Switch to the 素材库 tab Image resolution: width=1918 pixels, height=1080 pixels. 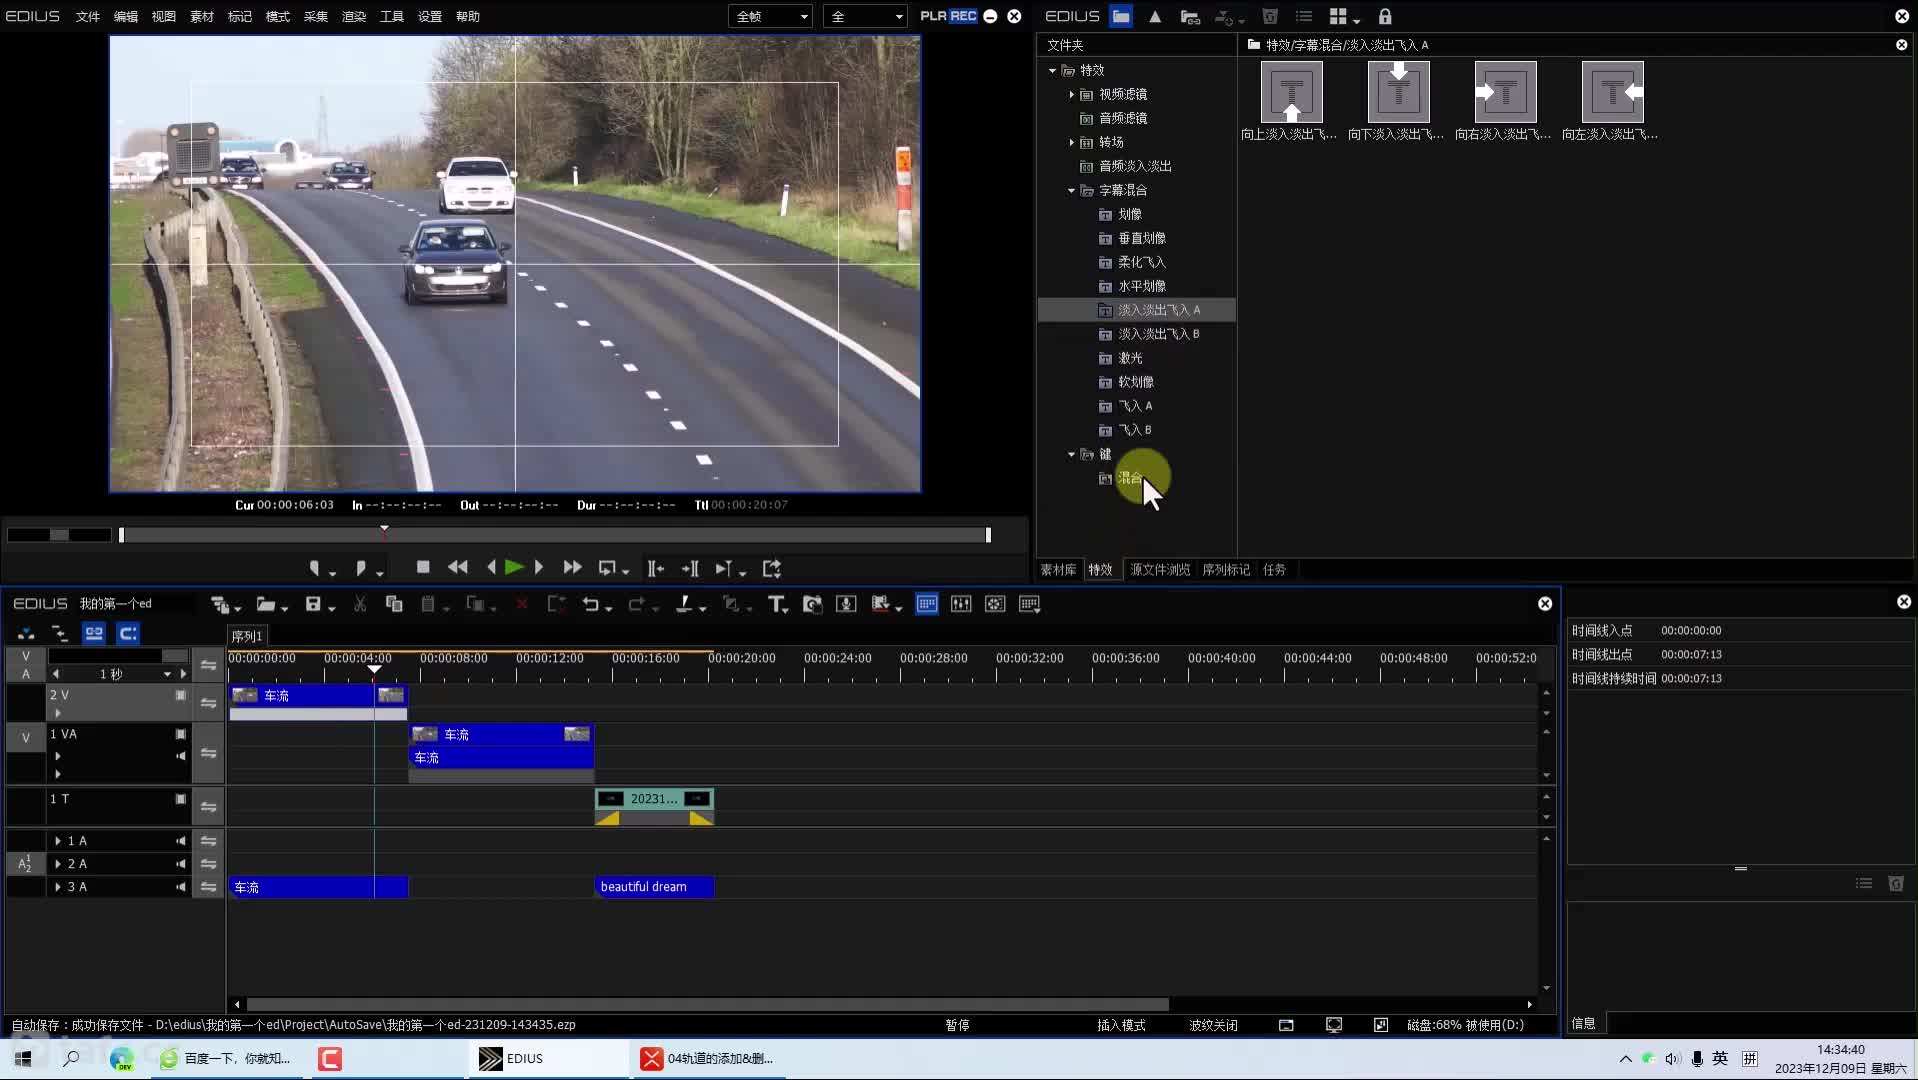1058,569
